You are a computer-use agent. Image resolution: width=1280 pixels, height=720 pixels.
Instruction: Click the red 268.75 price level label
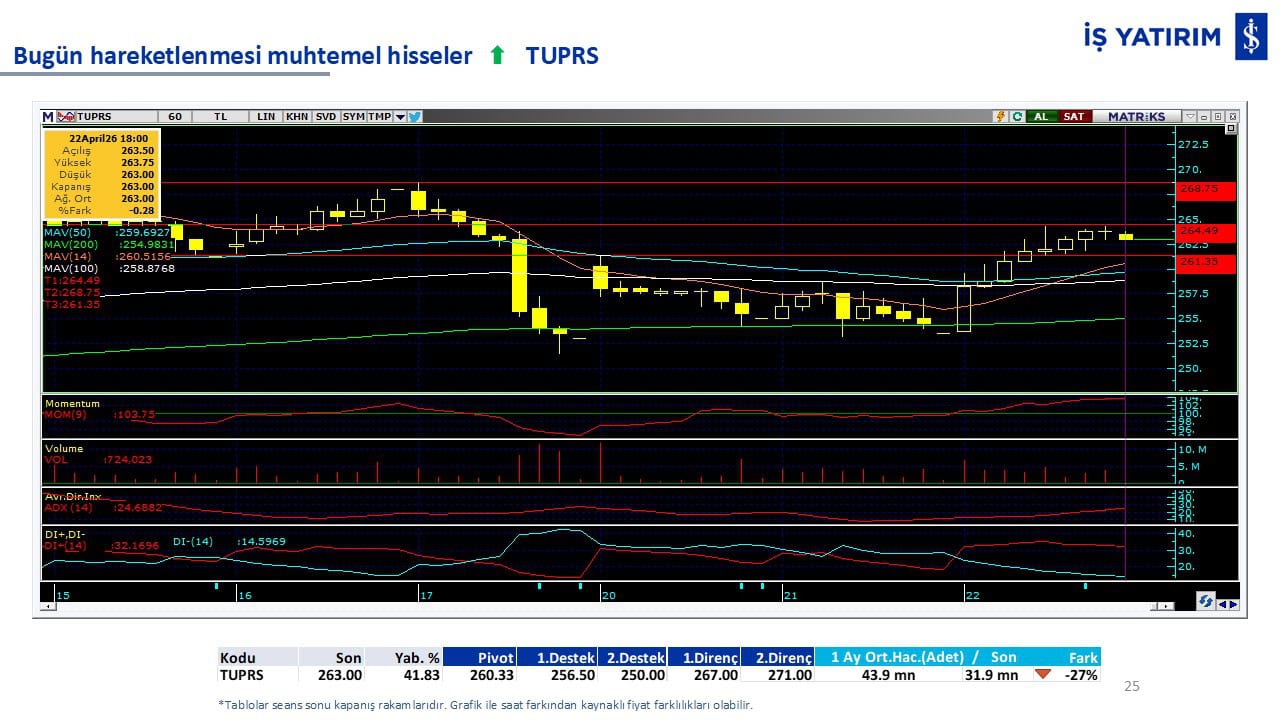(x=1206, y=189)
